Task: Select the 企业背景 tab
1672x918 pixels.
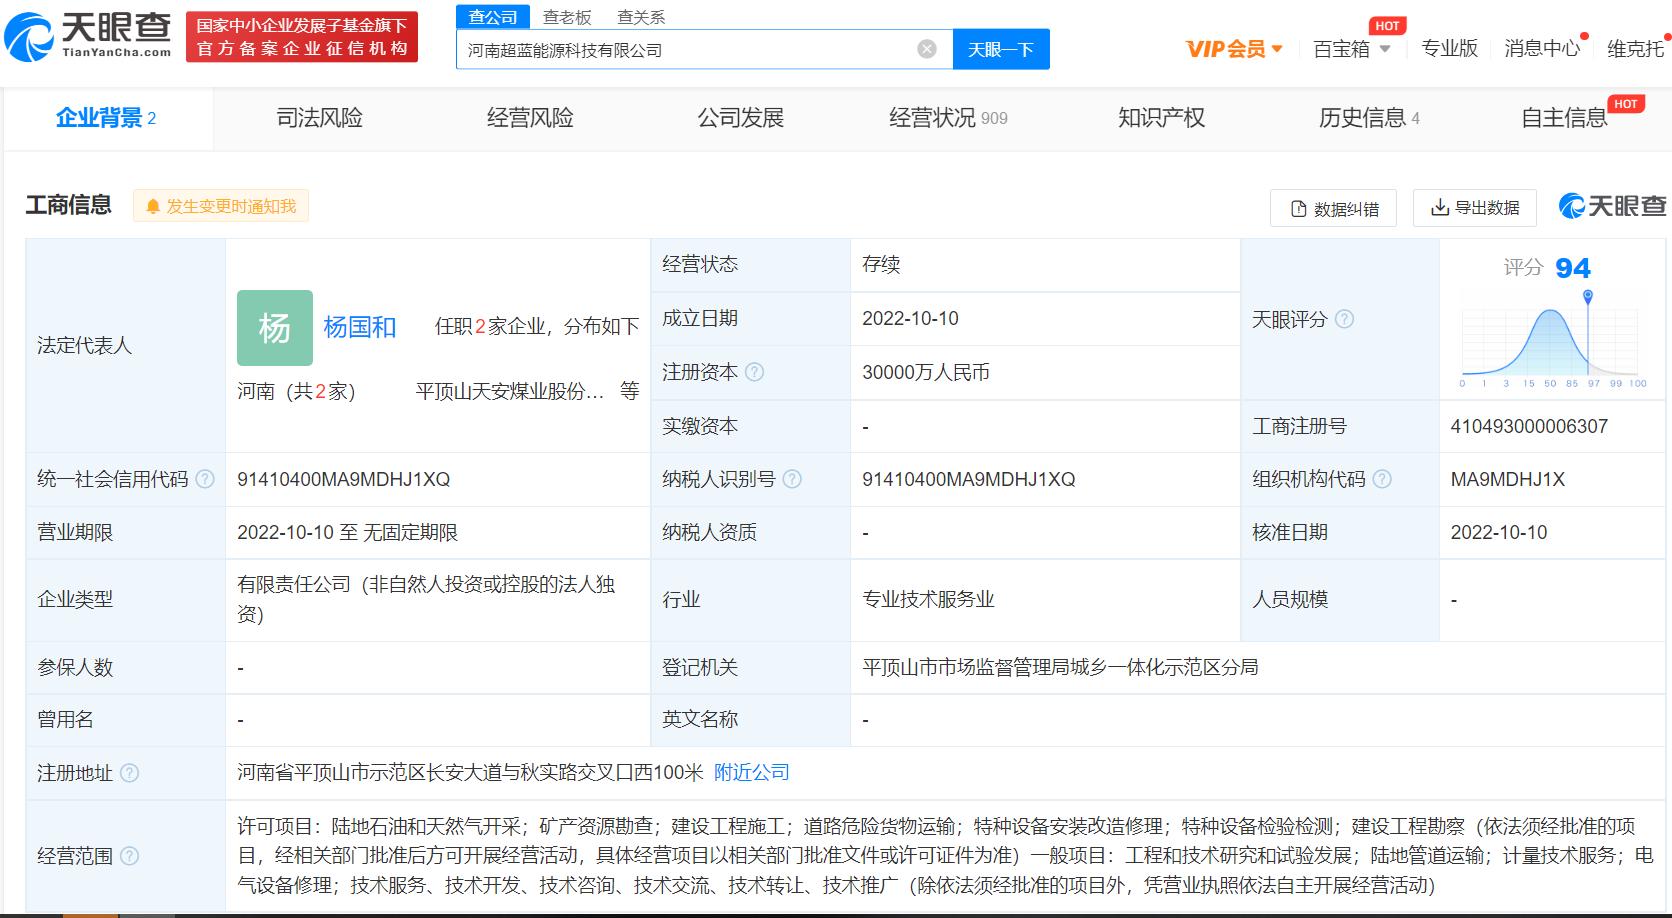Action: point(106,118)
